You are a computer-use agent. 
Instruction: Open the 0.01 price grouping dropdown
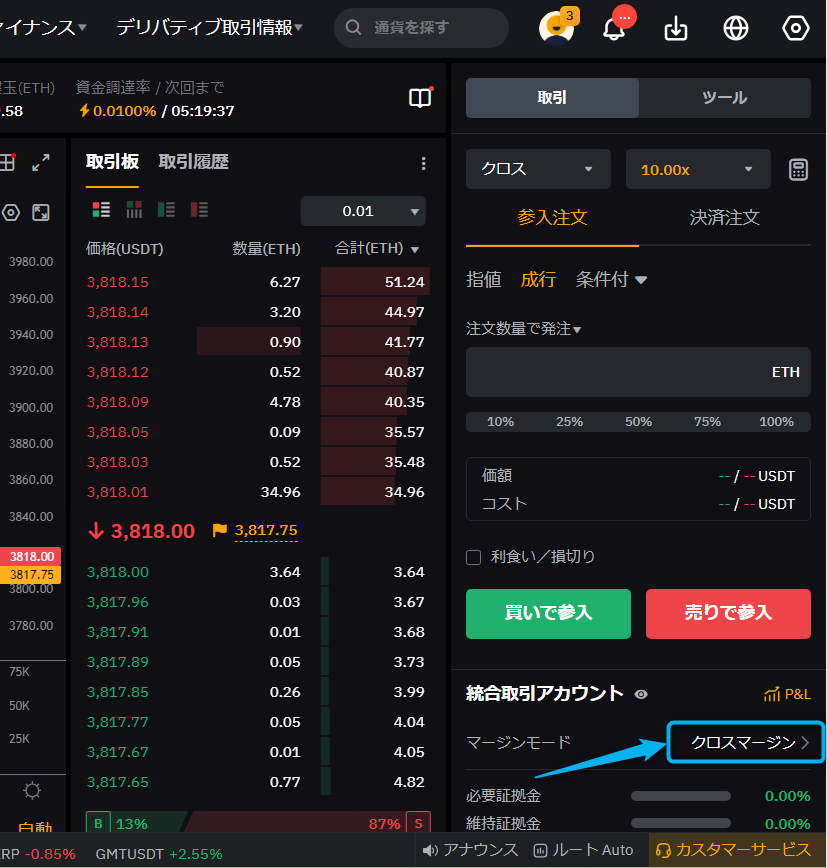tap(363, 211)
